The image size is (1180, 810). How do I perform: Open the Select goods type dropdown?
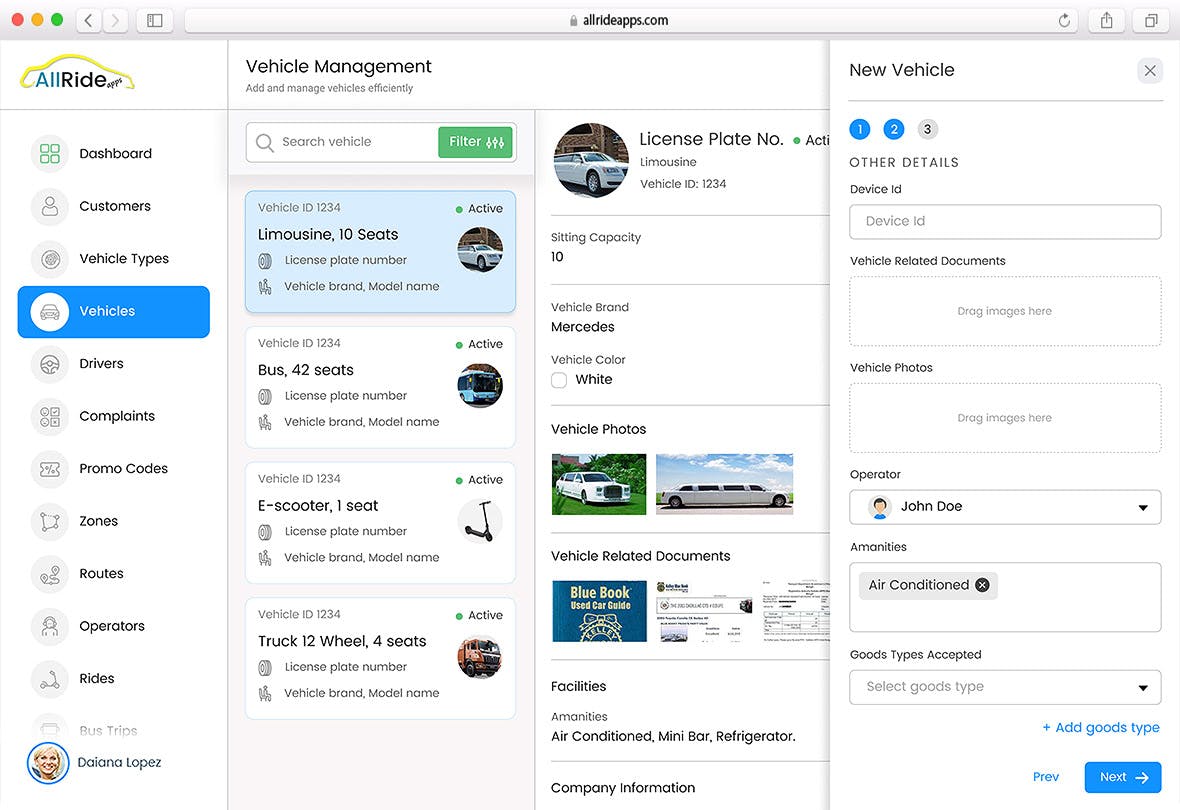(x=1005, y=687)
